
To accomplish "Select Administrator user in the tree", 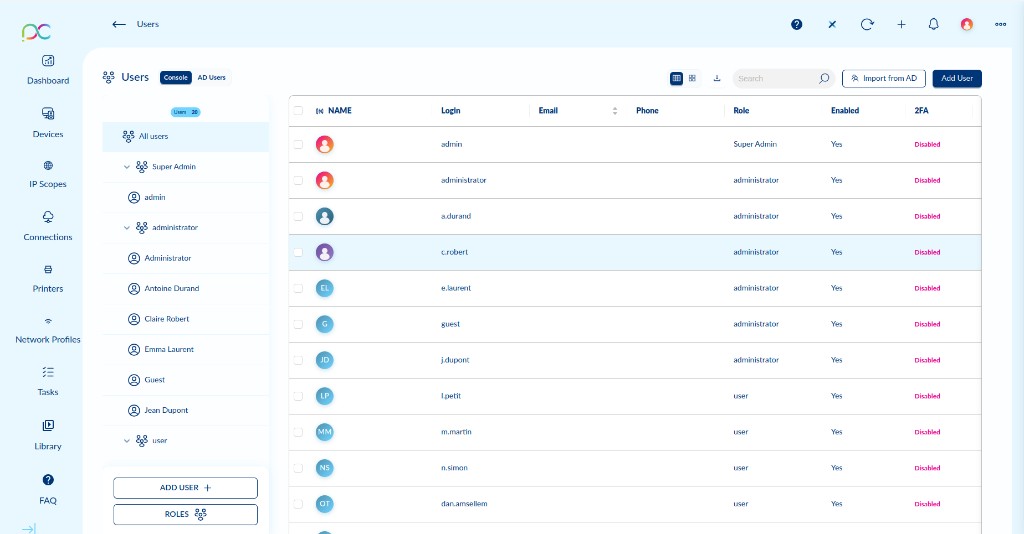I will [185, 259].
